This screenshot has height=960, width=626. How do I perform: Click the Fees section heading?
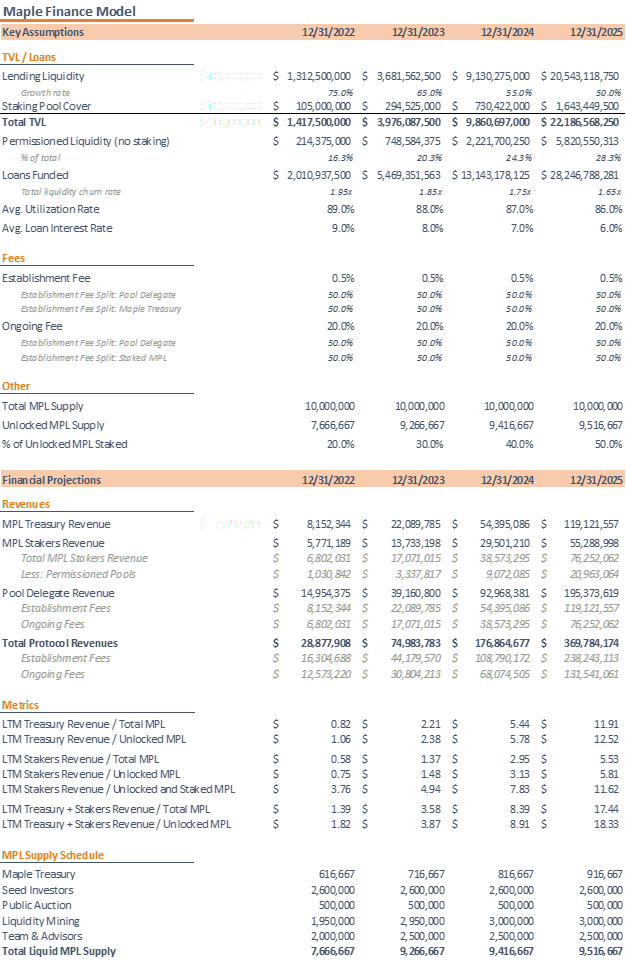(x=13, y=258)
